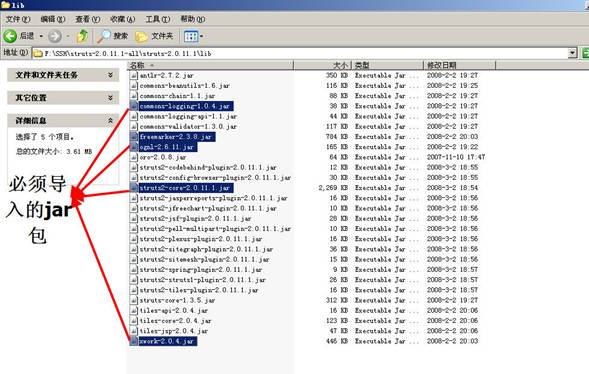Click file name tiles-api-2.0.4.jar
Image resolution: width=589 pixels, height=374 pixels.
point(174,311)
